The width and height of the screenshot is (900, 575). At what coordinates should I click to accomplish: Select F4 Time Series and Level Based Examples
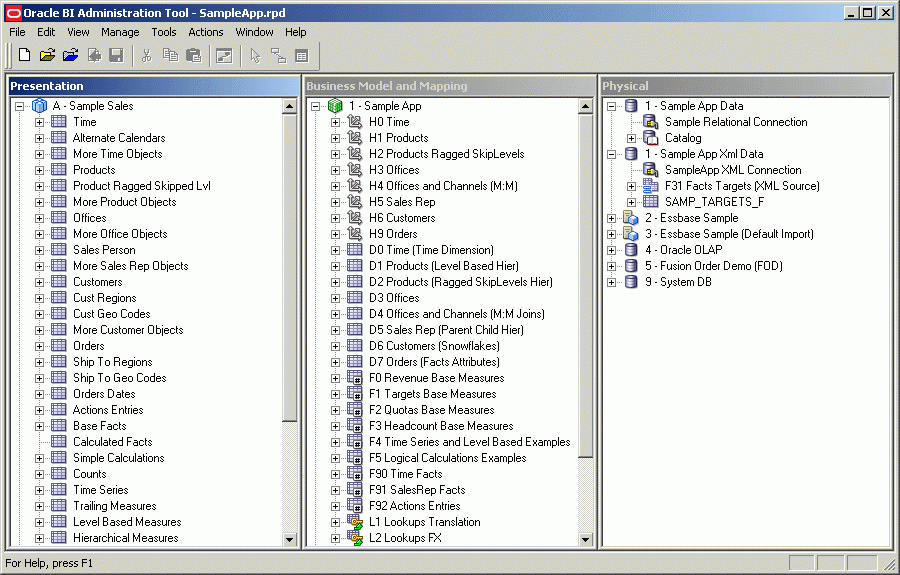pyautogui.click(x=470, y=442)
